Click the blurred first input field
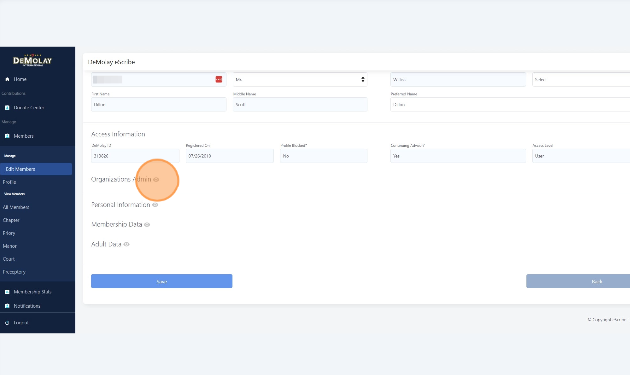This screenshot has height=375, width=630. pos(159,80)
